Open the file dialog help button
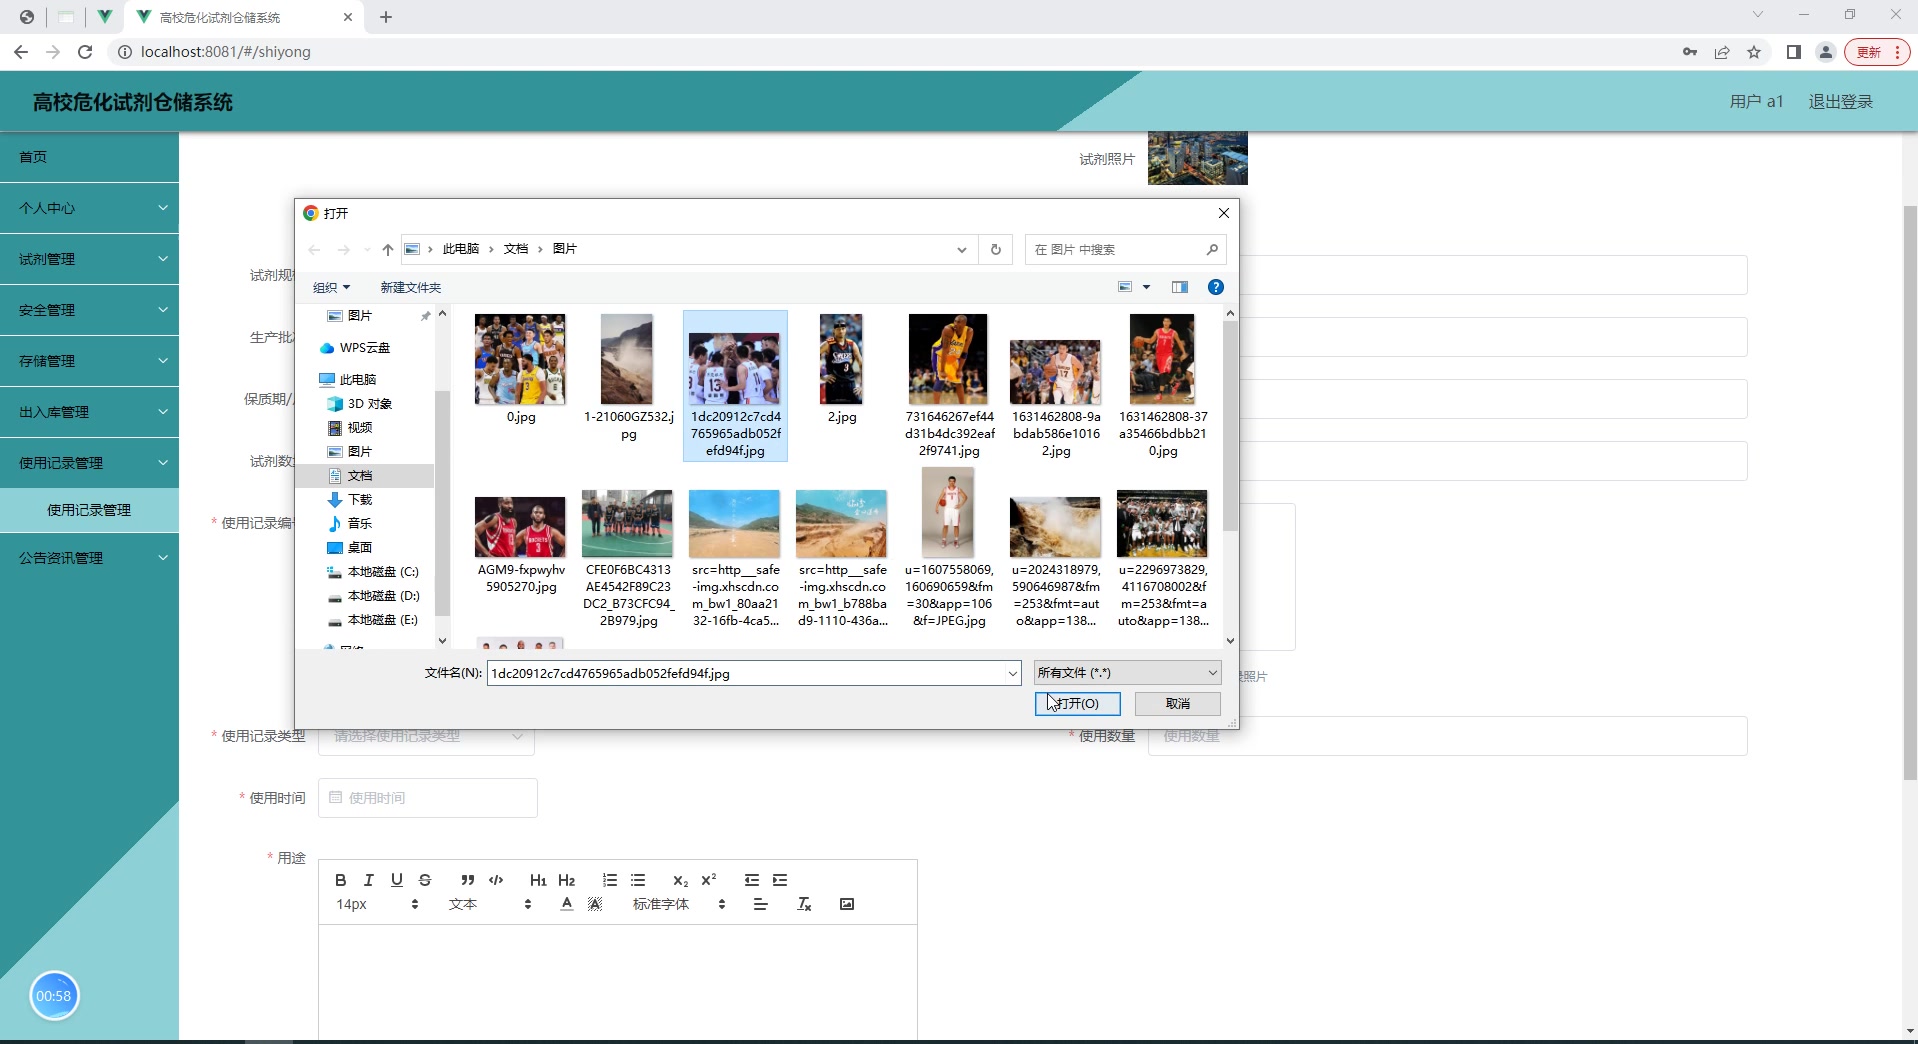The image size is (1918, 1044). 1216,287
